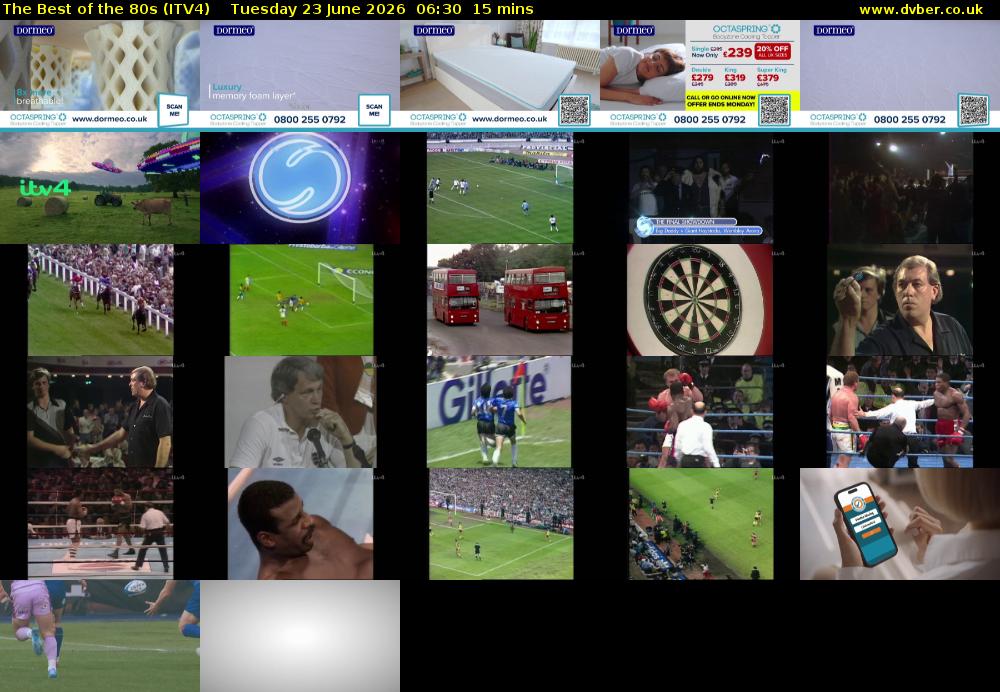The image size is (1000, 692).
Task: Select the Gillette hoarding football thumbnail
Action: pos(499,412)
